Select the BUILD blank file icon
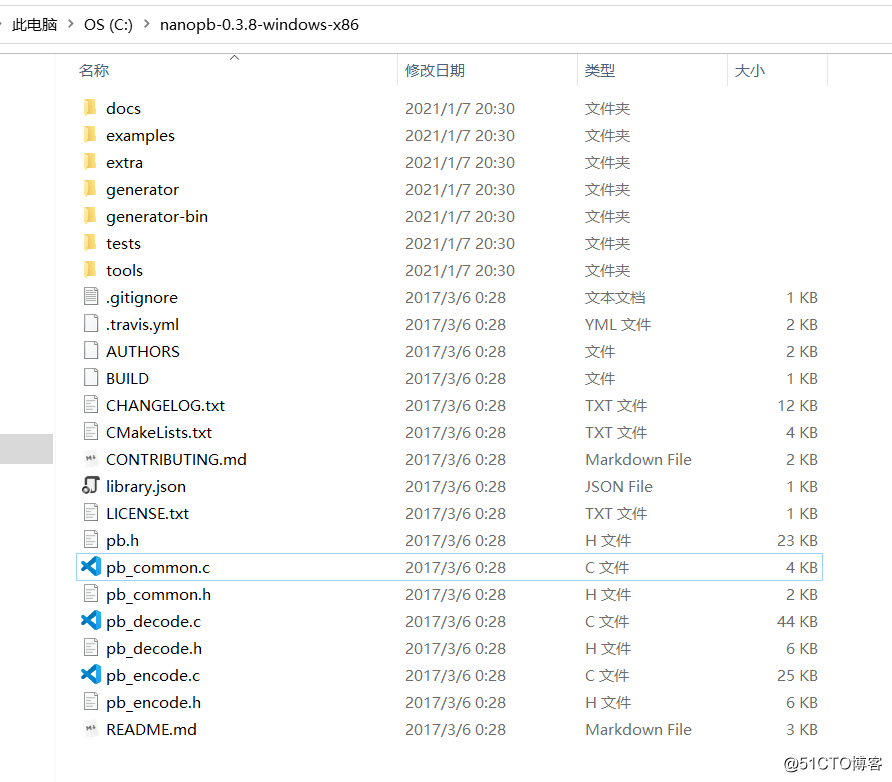 coord(90,378)
